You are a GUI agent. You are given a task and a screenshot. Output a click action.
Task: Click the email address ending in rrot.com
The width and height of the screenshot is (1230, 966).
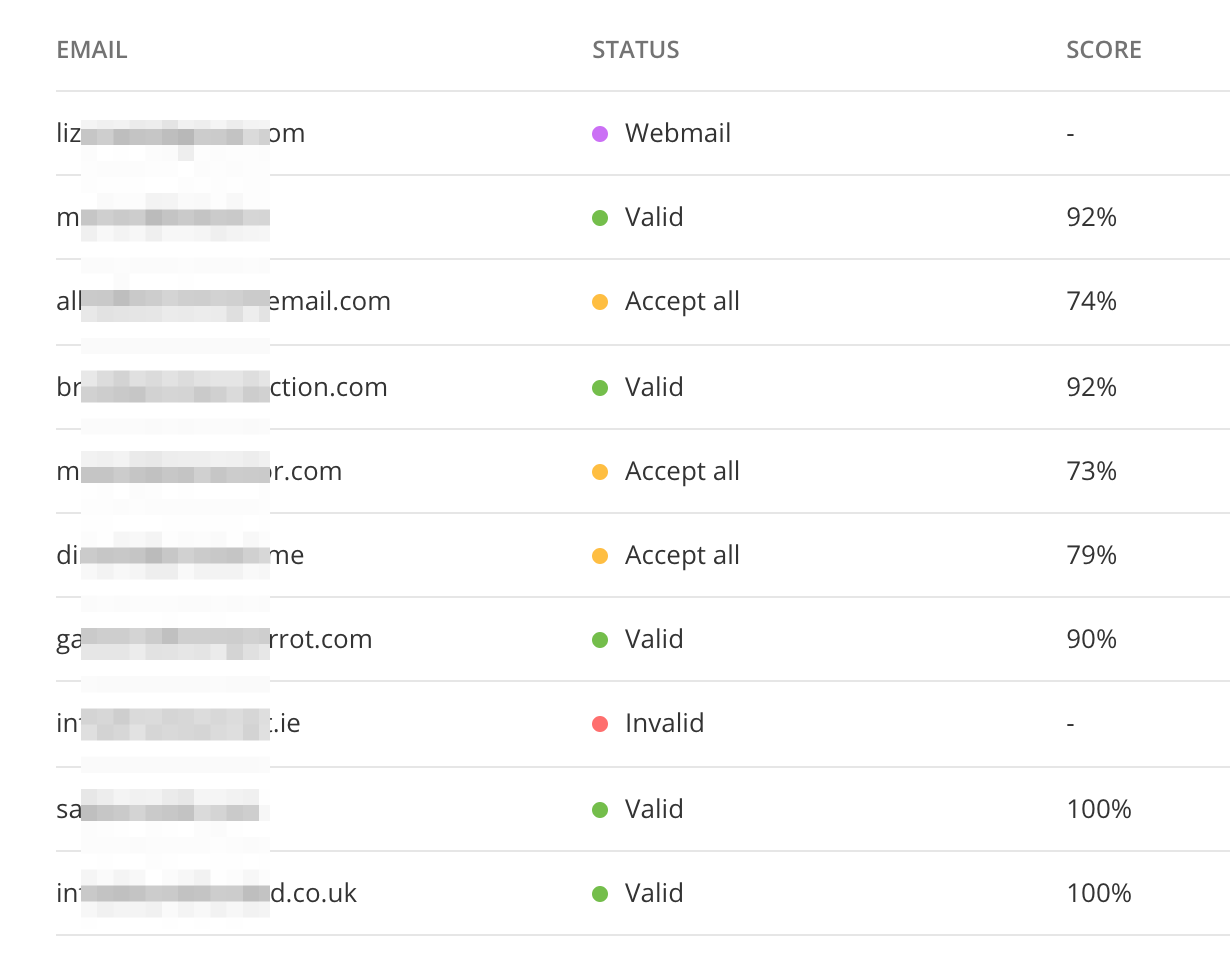point(214,639)
